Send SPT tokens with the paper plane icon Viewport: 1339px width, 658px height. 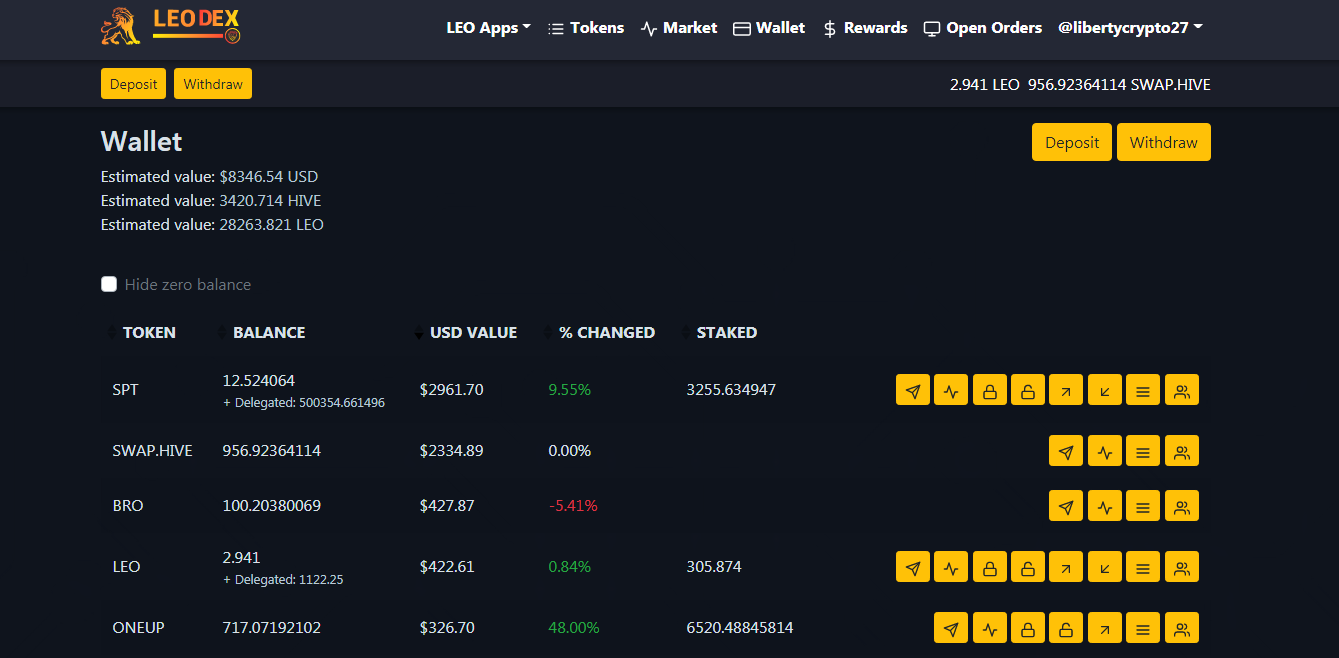pos(913,390)
